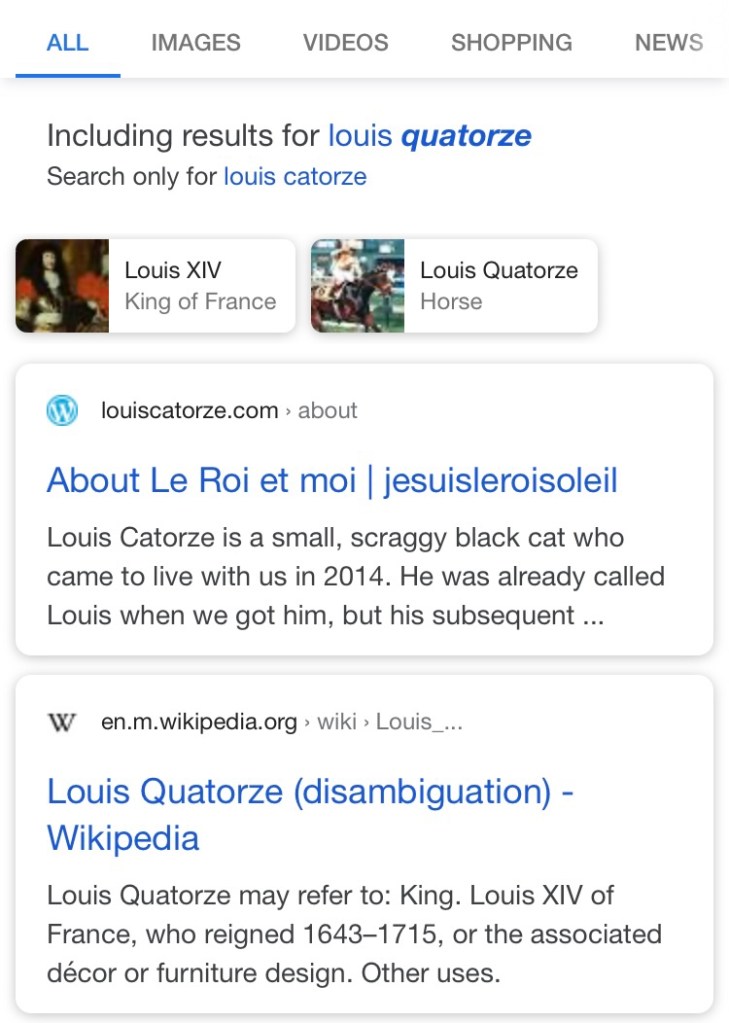
Task: Open the Louis XIV portrait thumbnail
Action: pyautogui.click(x=62, y=286)
